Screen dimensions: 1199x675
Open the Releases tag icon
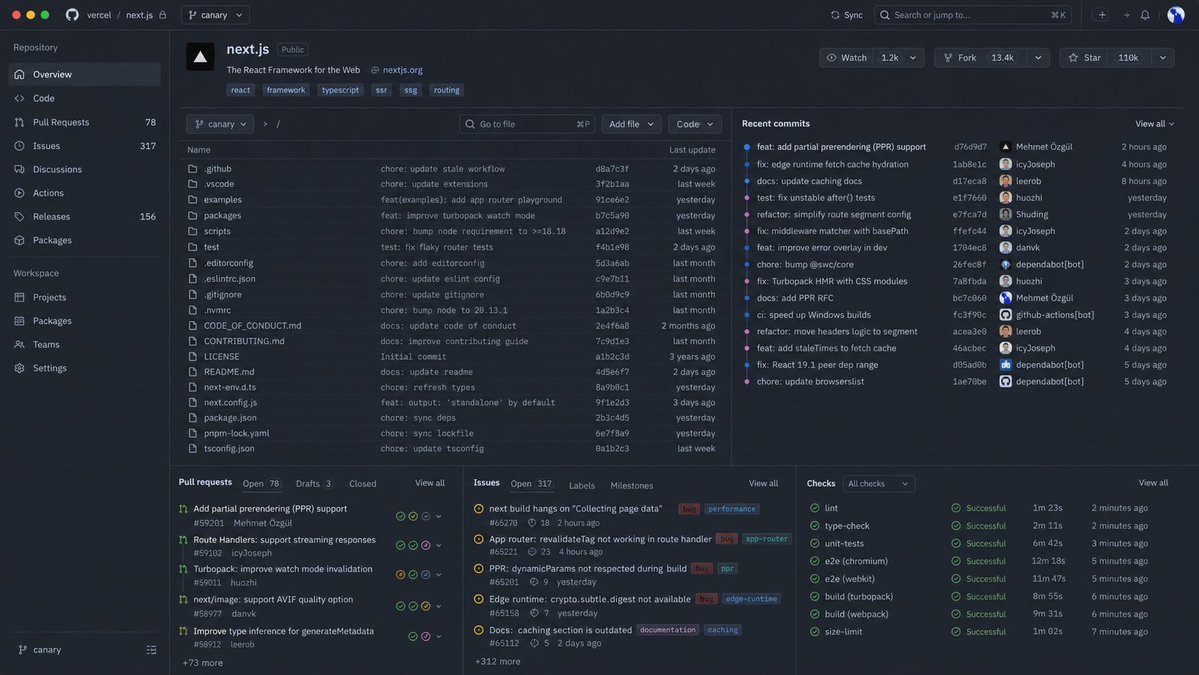point(19,216)
